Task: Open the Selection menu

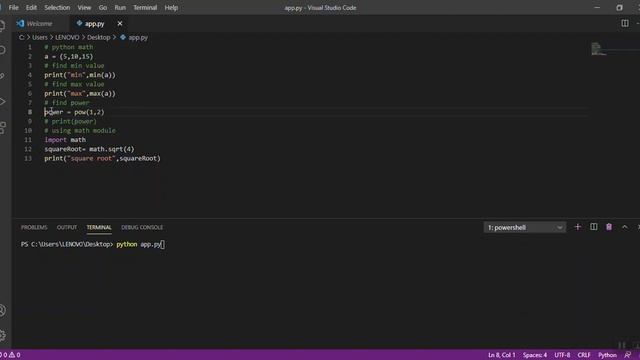Action: pyautogui.click(x=57, y=7)
